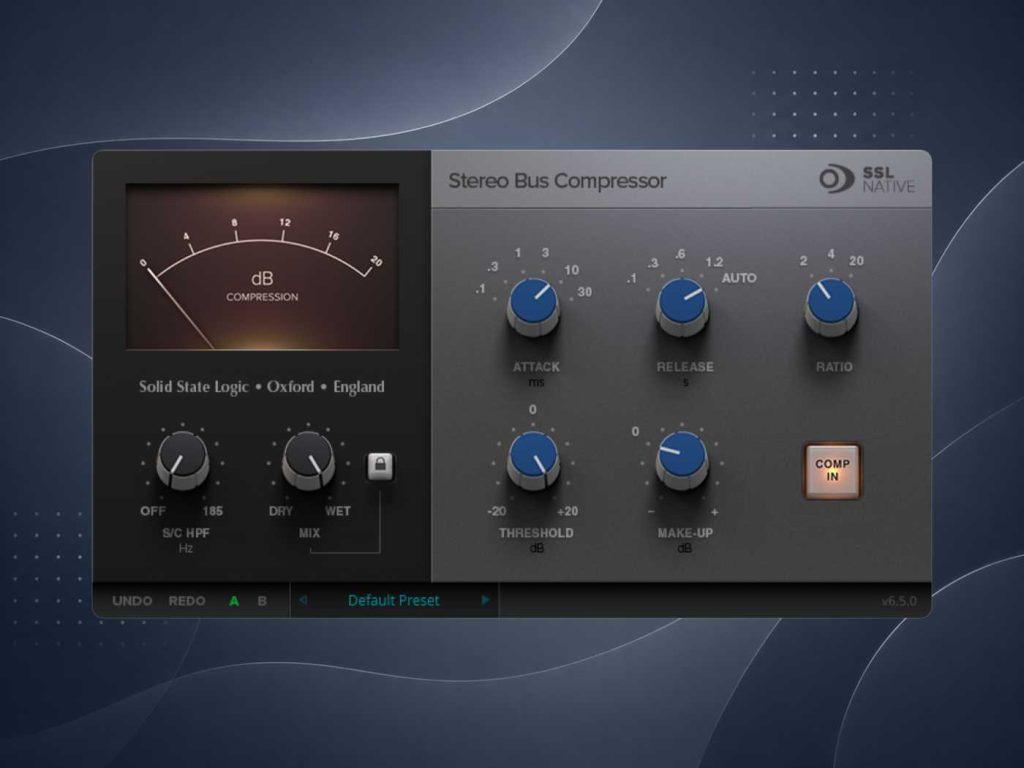Click the Dry/Wet Mix knob
Image resolution: width=1024 pixels, height=768 pixels.
308,460
